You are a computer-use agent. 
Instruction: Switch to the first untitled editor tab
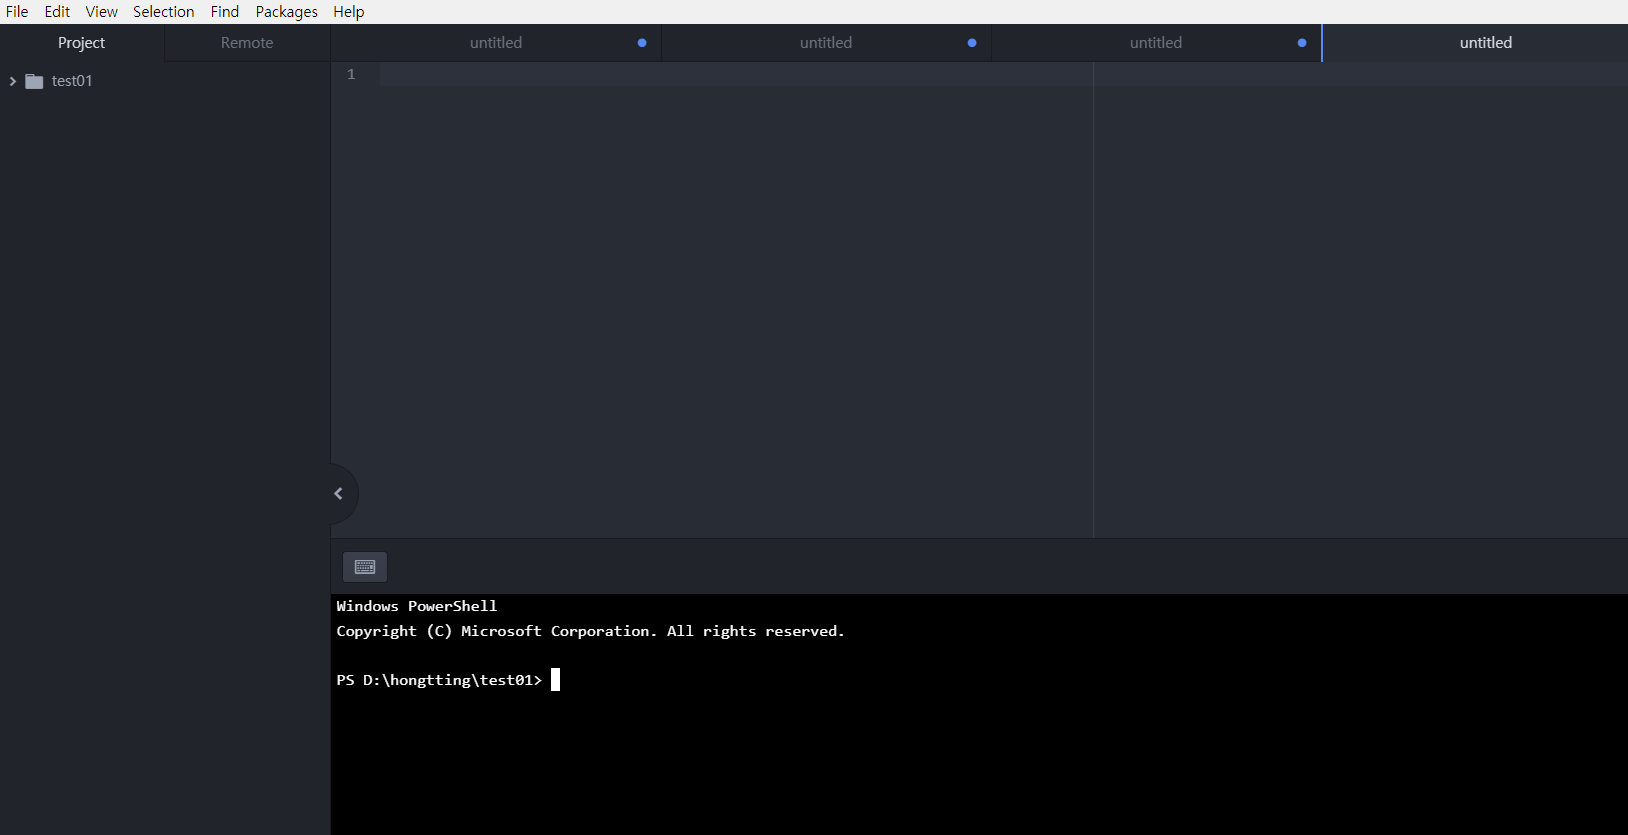(x=496, y=43)
